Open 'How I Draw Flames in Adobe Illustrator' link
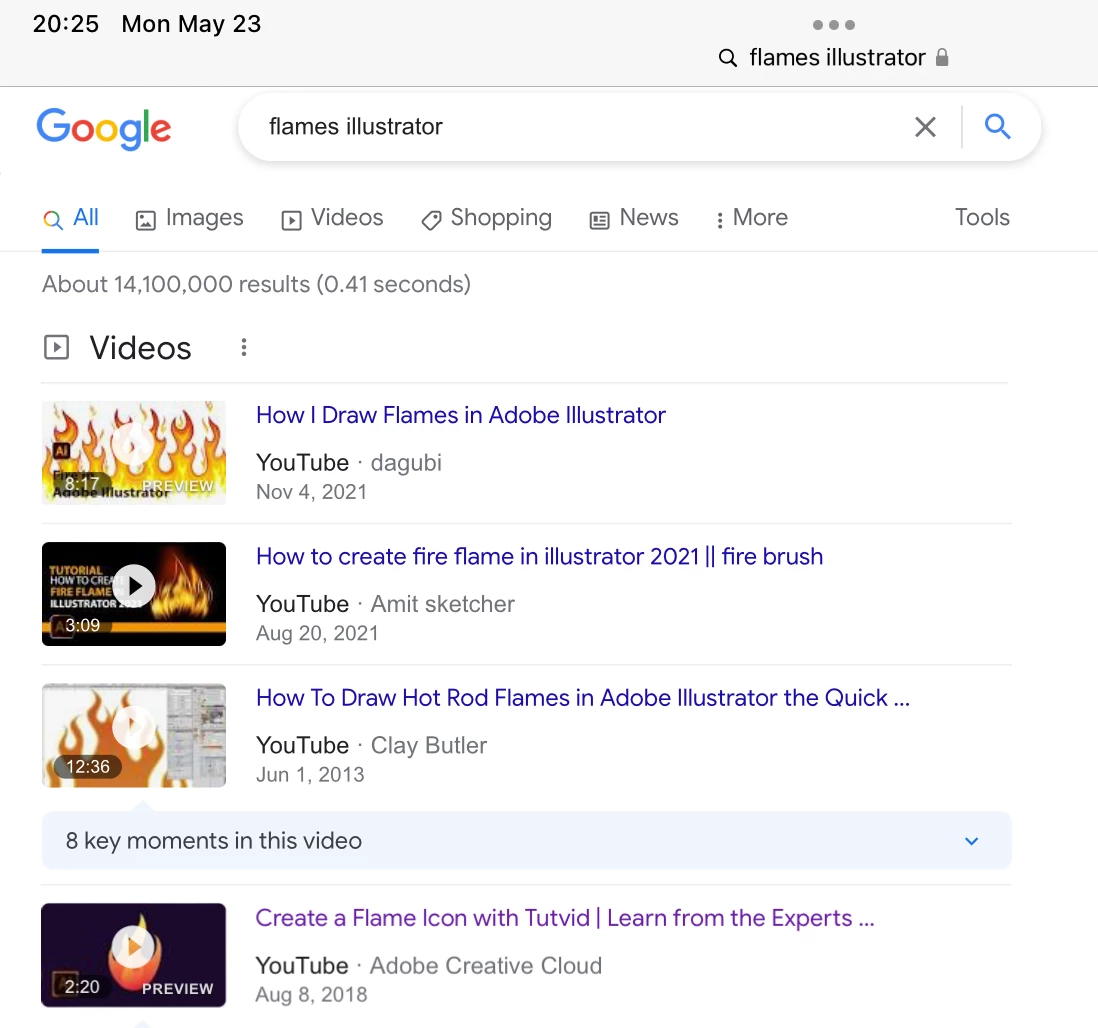This screenshot has width=1098, height=1028. point(461,415)
